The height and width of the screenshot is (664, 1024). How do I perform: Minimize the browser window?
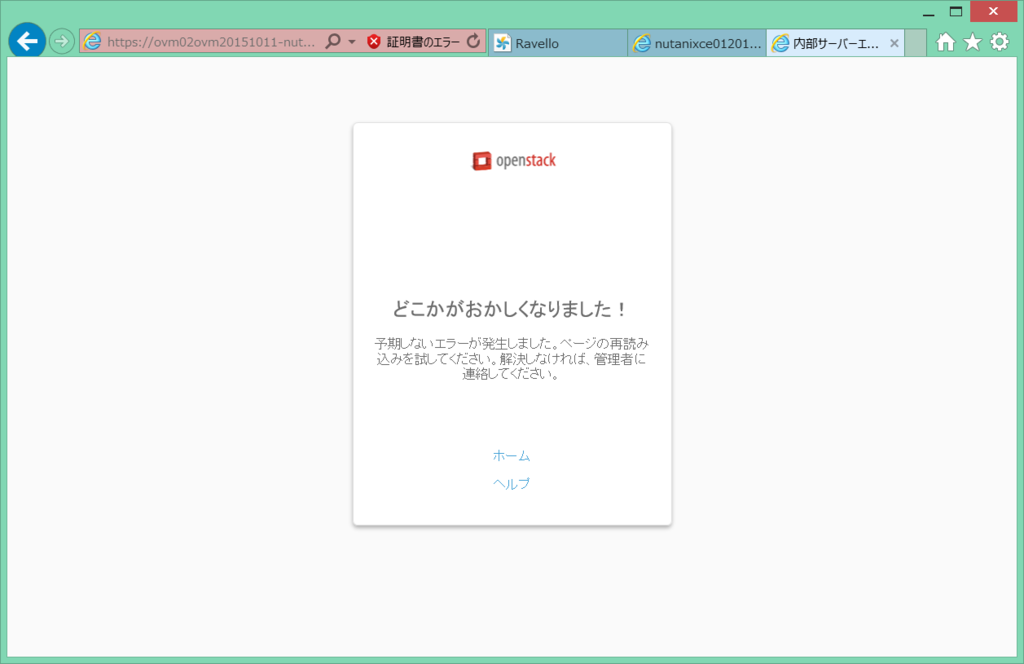[929, 12]
